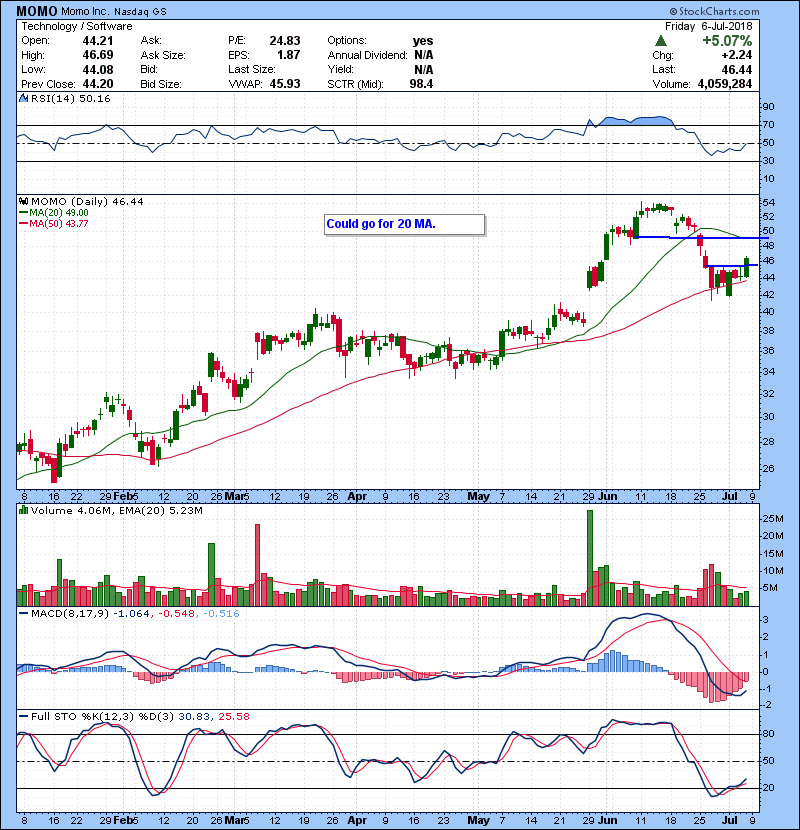The image size is (800, 830).
Task: Click the StockCharts.com watermark link
Action: [718, 11]
